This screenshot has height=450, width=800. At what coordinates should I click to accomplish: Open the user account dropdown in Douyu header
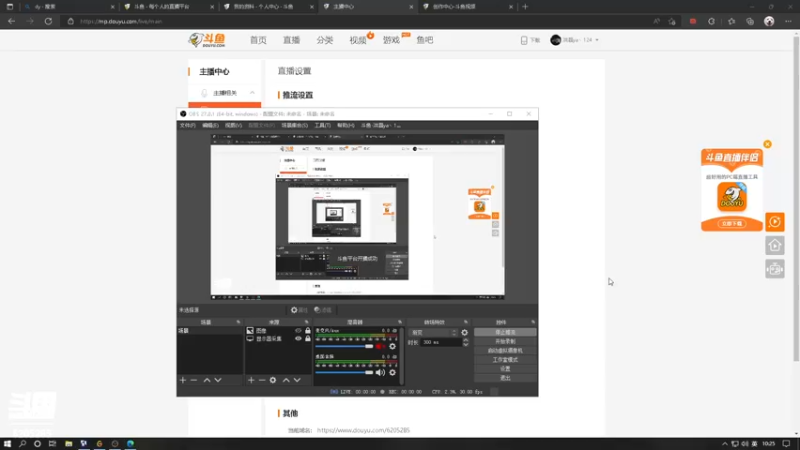pos(574,40)
